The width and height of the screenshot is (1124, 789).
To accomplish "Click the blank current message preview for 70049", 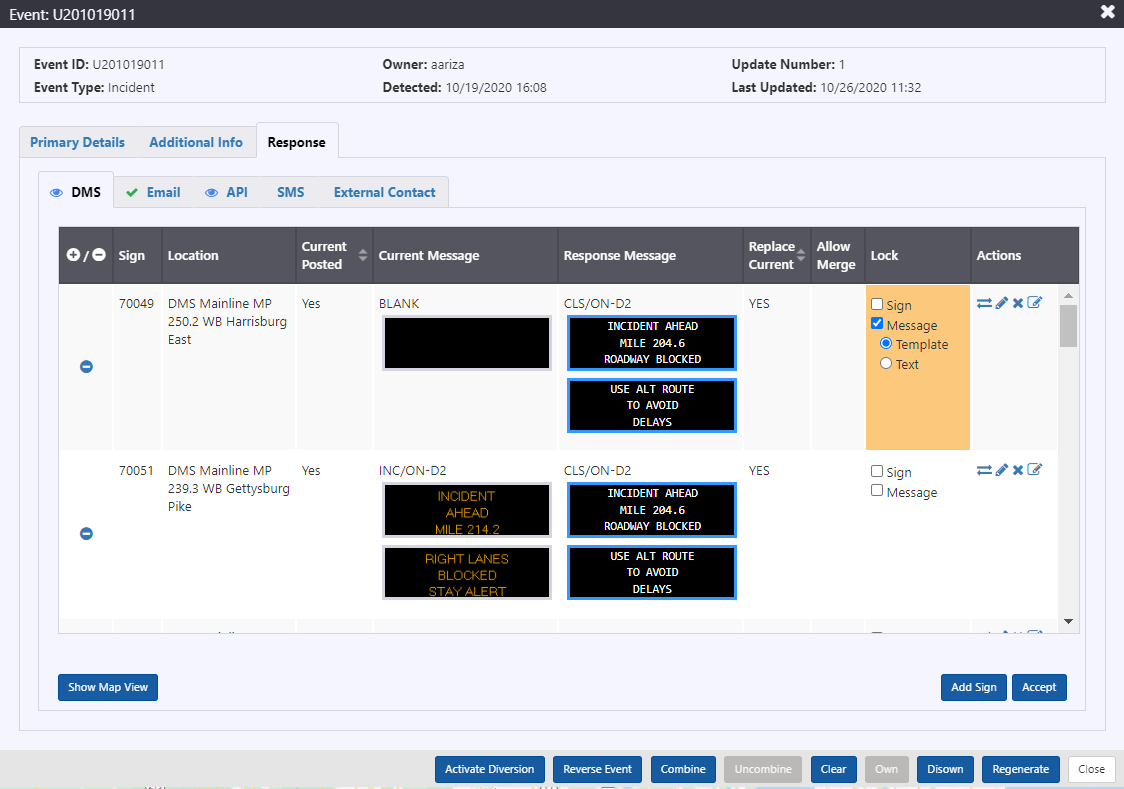I will tap(467, 343).
